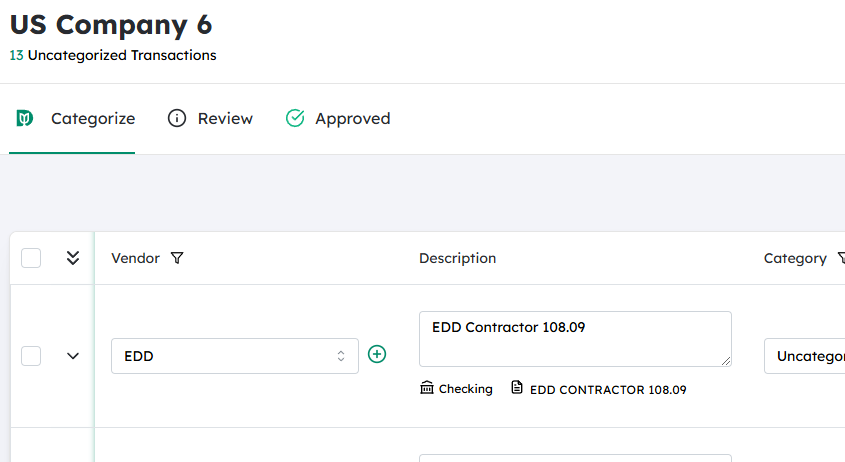Click the circled checkmark icon beside Approved

click(x=295, y=119)
